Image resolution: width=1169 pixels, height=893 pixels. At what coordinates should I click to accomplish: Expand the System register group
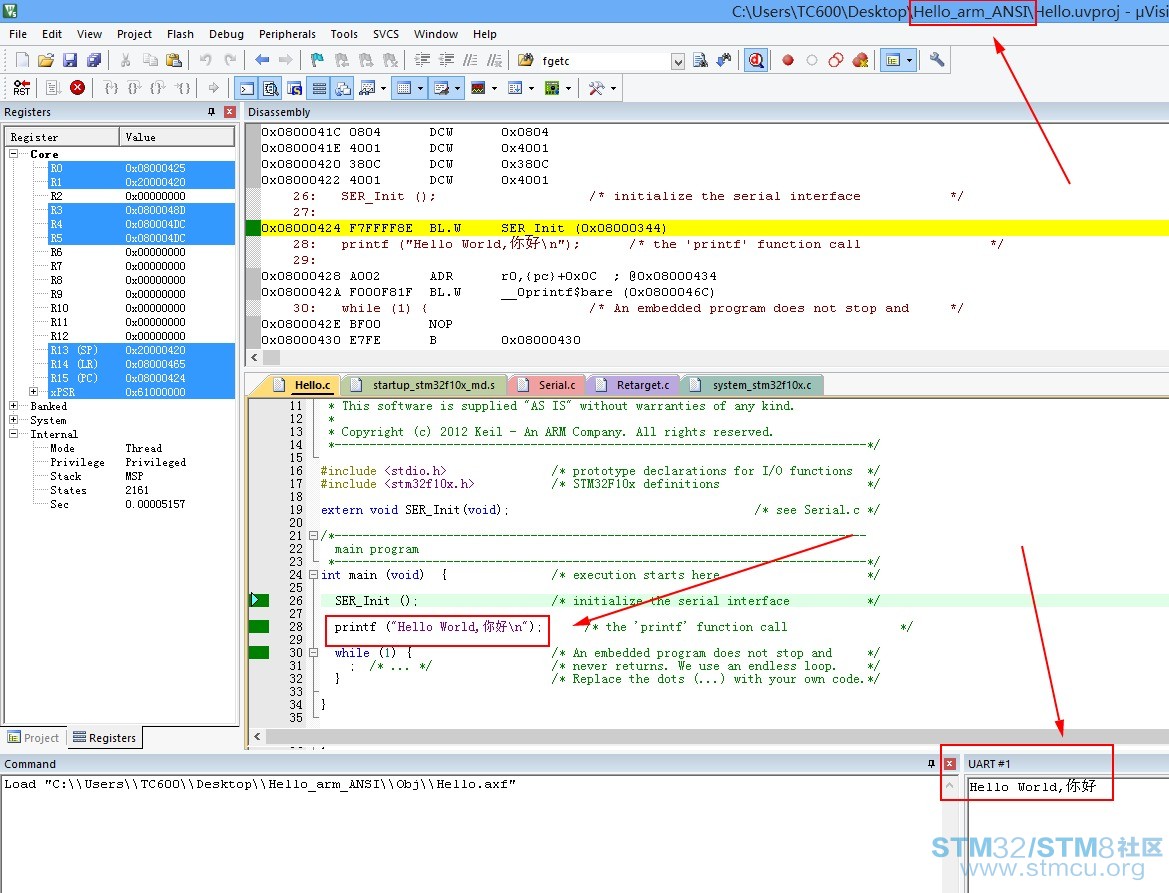point(13,420)
